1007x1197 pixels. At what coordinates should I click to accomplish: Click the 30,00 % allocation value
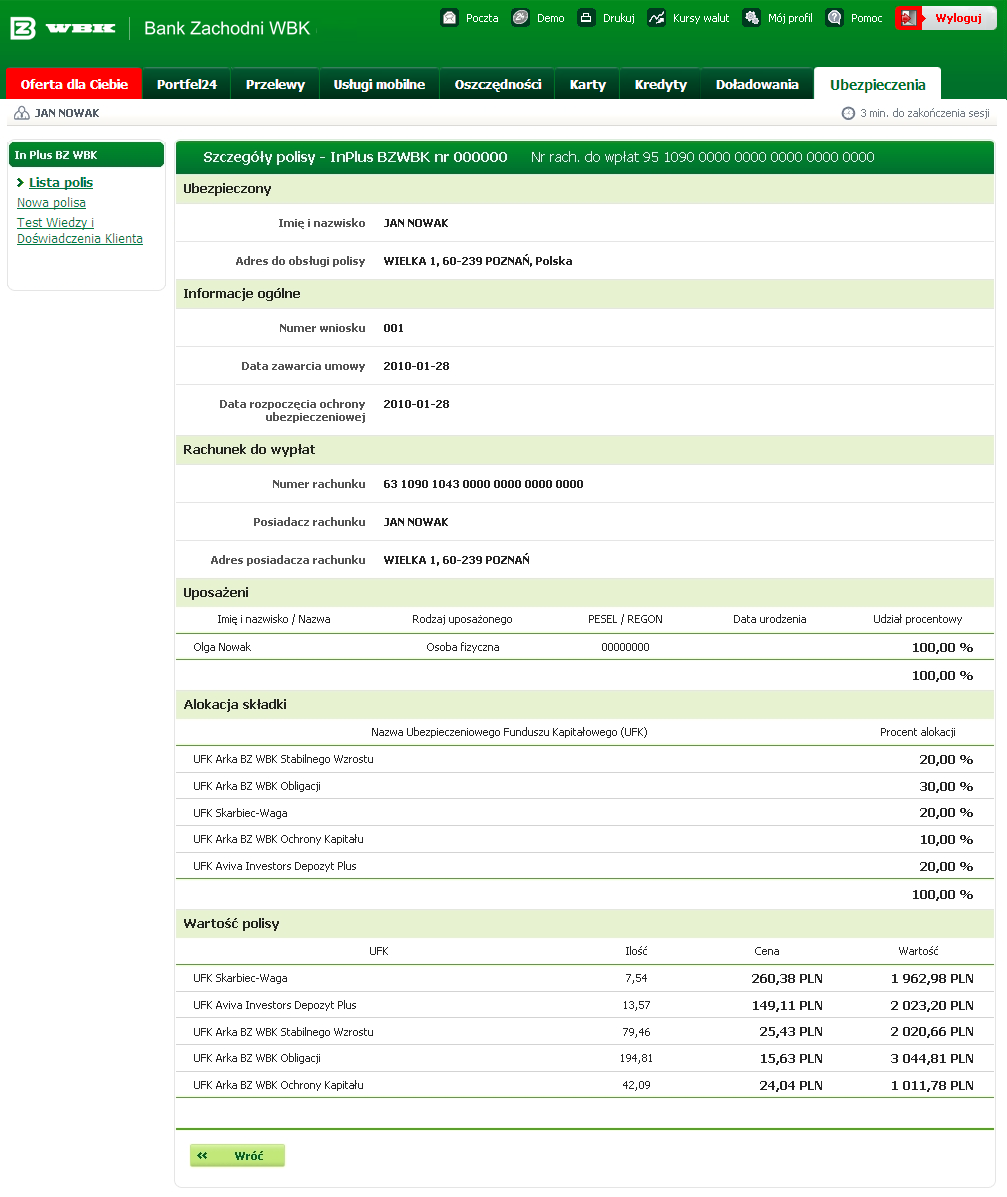(946, 786)
